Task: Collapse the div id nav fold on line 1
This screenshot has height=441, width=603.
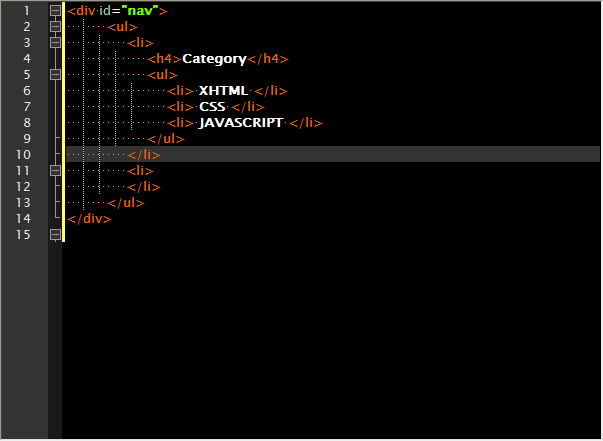Action: tap(55, 10)
